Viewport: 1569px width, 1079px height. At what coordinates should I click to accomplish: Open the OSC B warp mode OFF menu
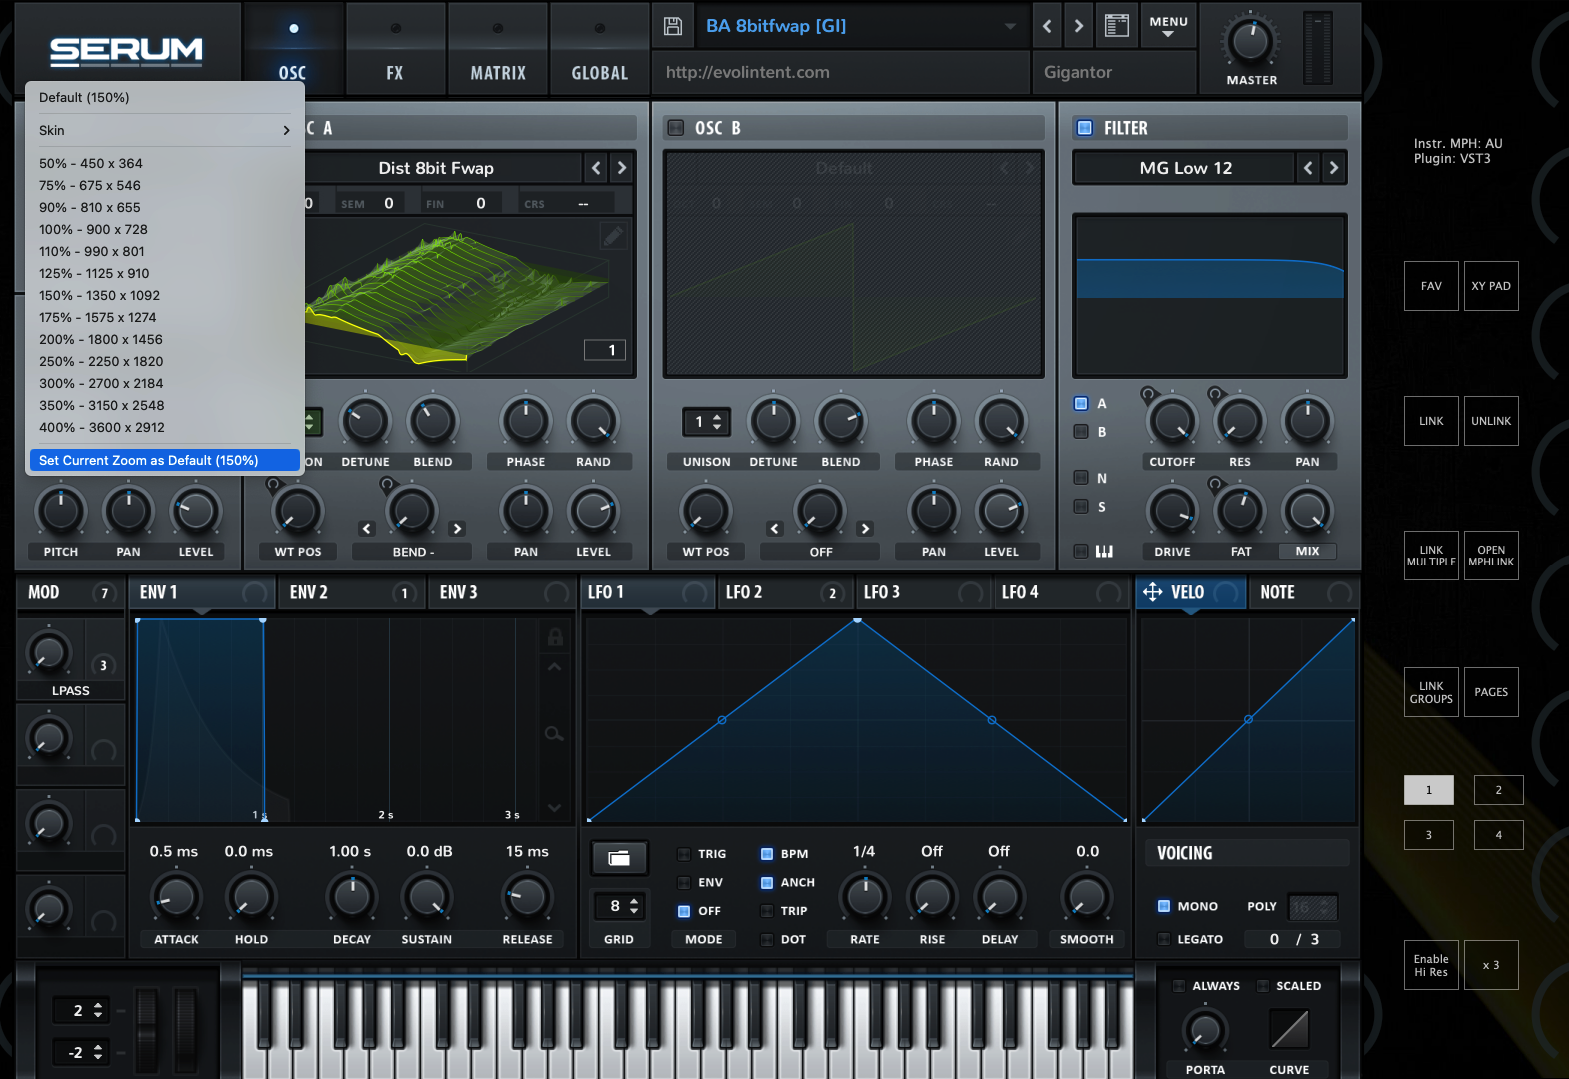[x=820, y=552]
